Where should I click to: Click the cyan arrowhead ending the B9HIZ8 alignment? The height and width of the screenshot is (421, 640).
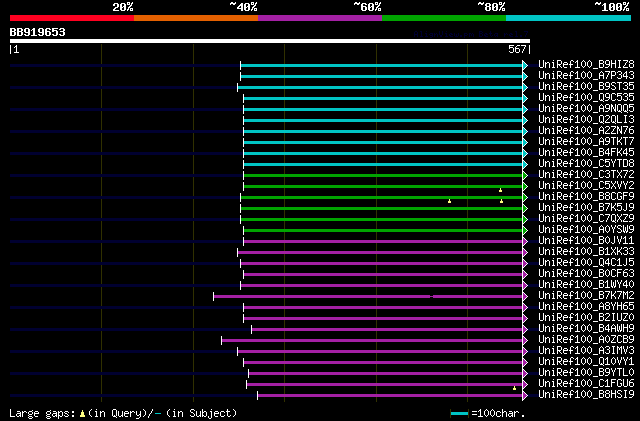(x=525, y=65)
